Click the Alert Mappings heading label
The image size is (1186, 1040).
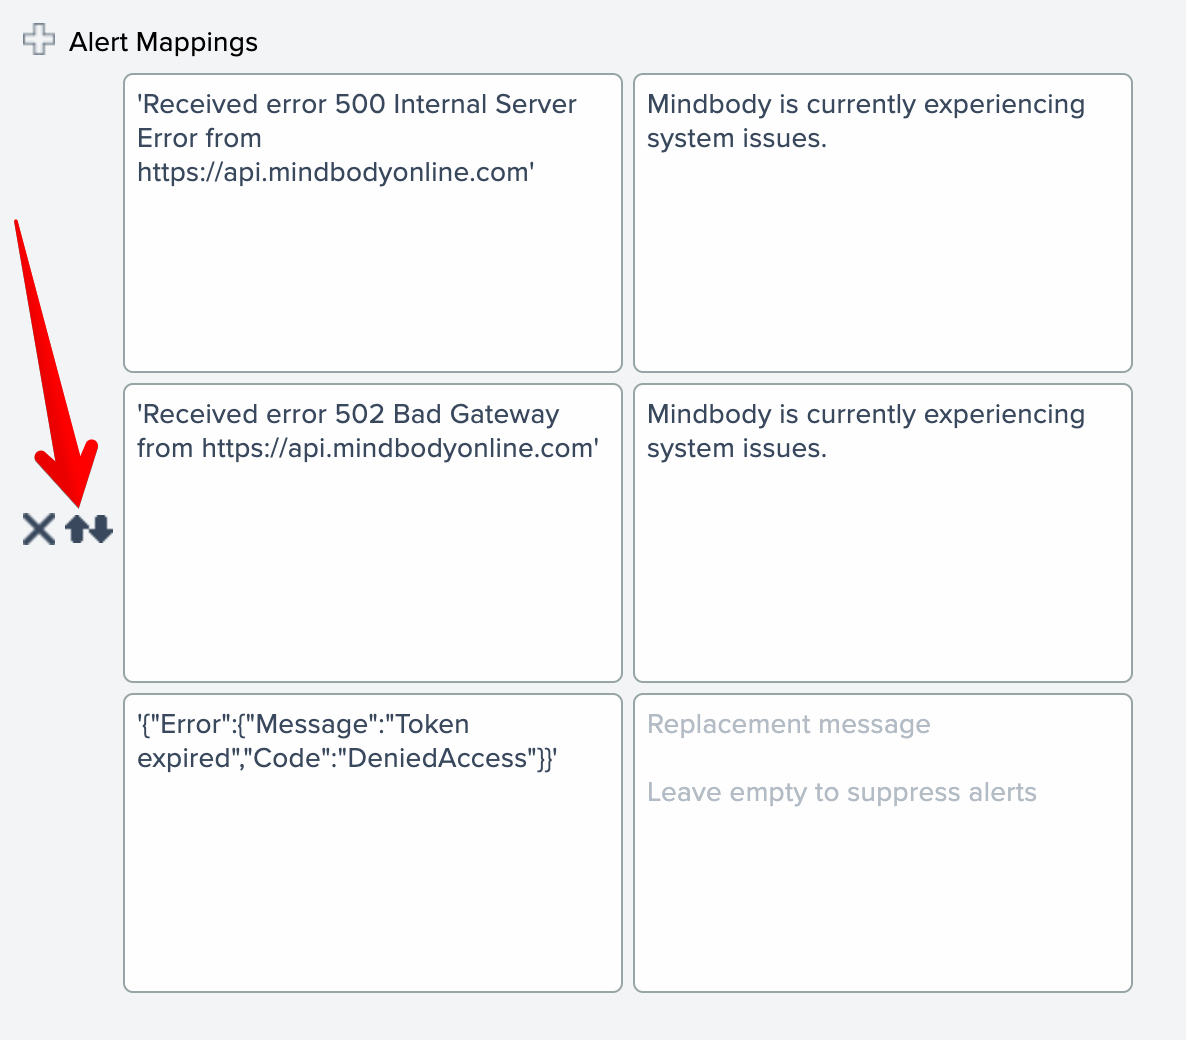[163, 42]
